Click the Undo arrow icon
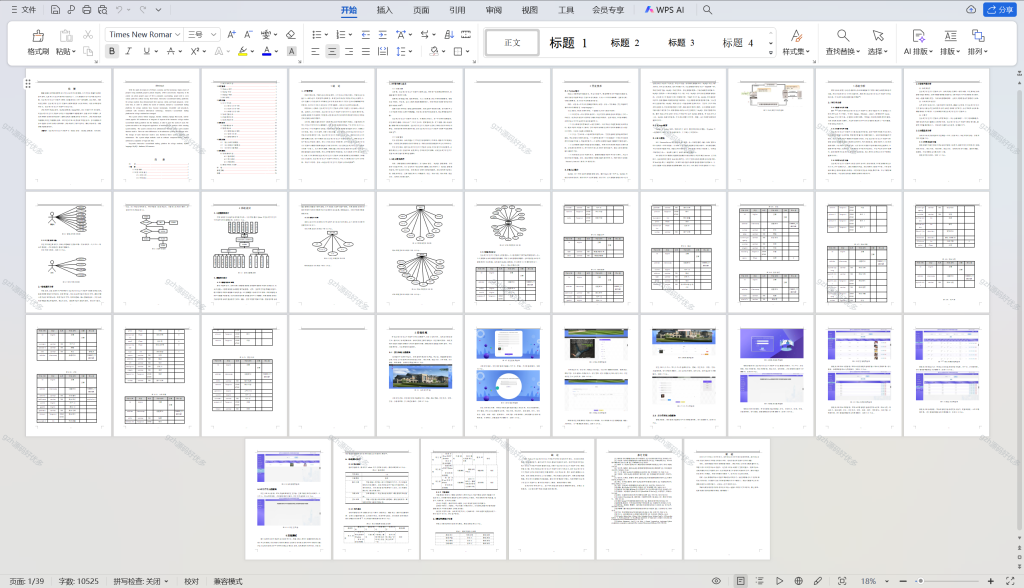This screenshot has width=1024, height=588. 119,10
